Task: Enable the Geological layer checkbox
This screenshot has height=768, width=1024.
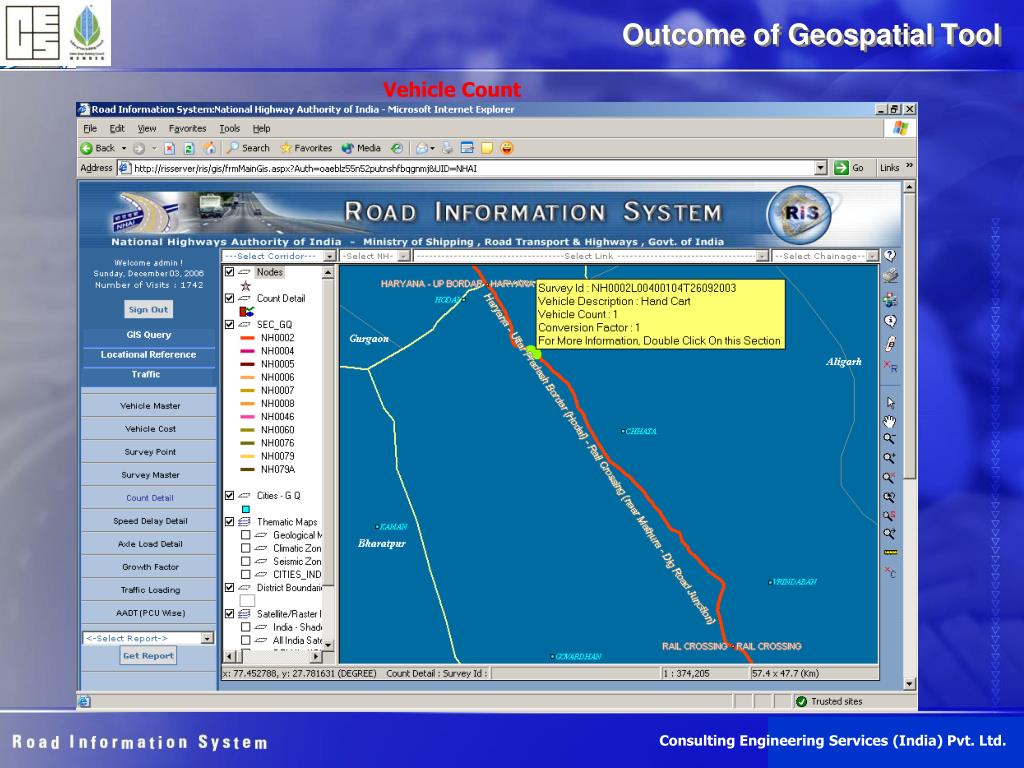Action: click(246, 534)
